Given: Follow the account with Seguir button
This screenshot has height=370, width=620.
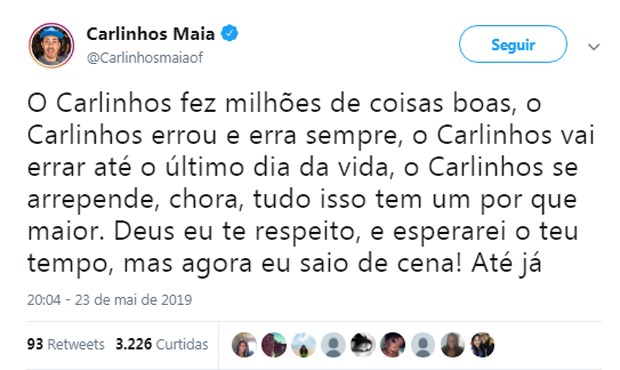Looking at the screenshot, I should click(513, 44).
